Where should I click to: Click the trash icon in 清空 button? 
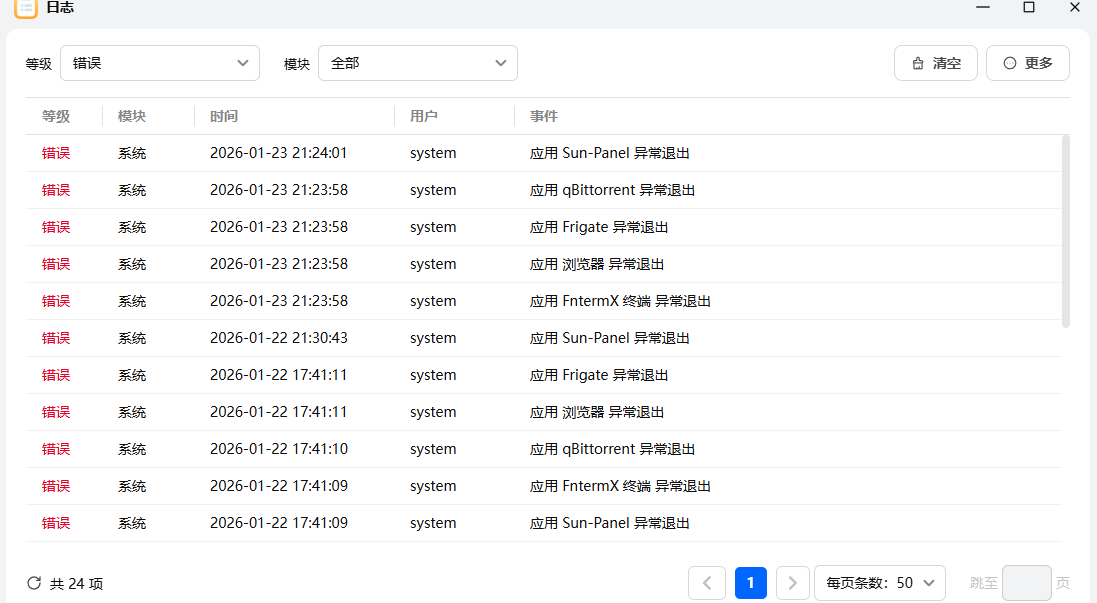pos(918,63)
